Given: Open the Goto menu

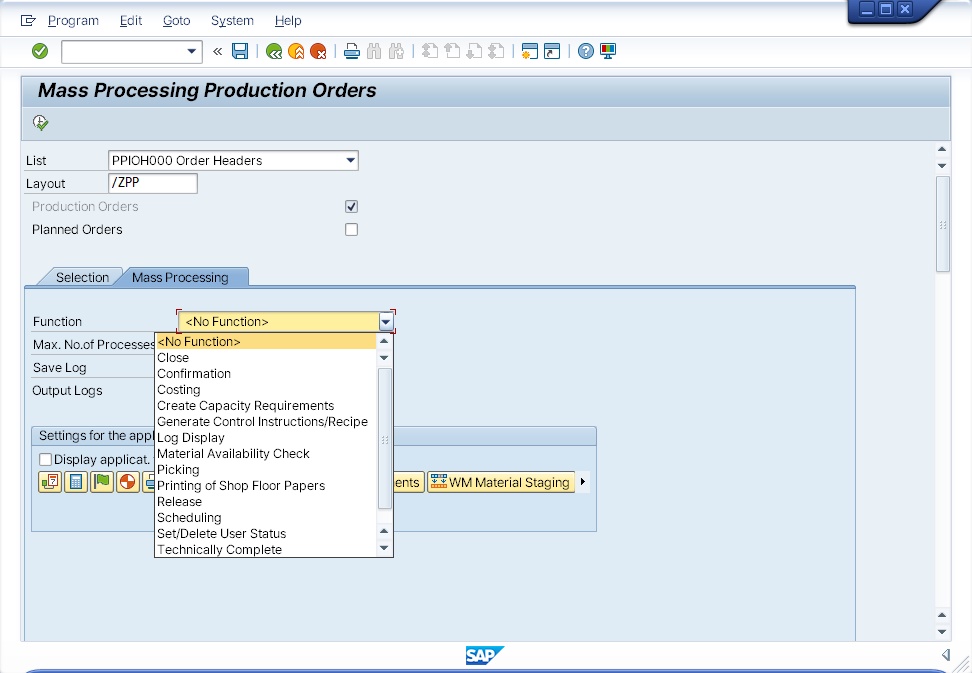Looking at the screenshot, I should (177, 20).
